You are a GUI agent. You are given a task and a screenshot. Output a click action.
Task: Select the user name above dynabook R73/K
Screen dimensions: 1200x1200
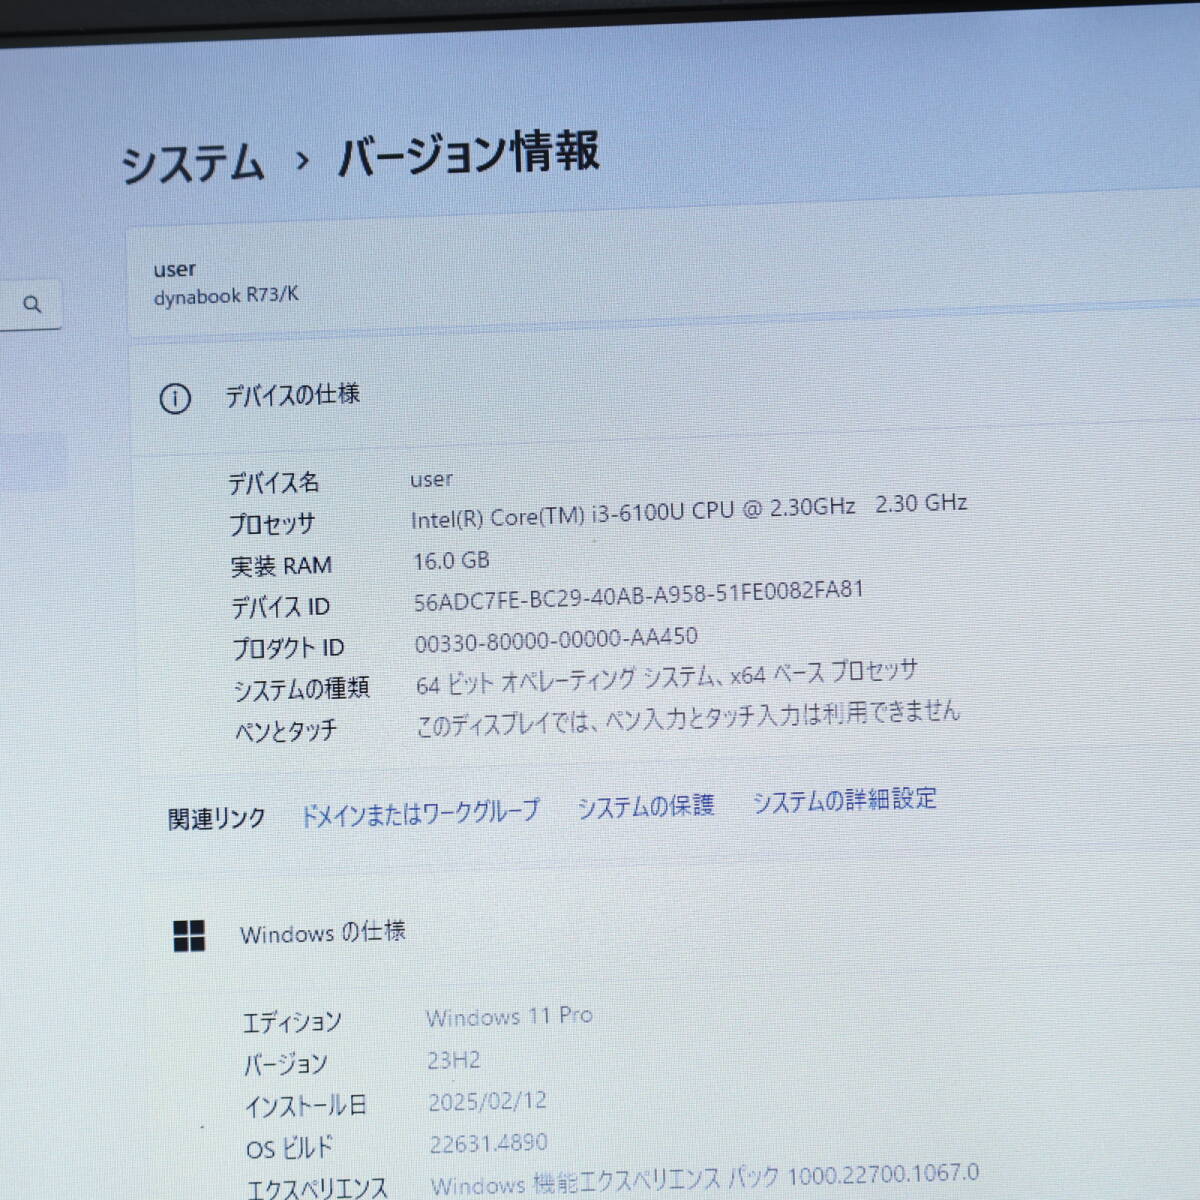[175, 269]
